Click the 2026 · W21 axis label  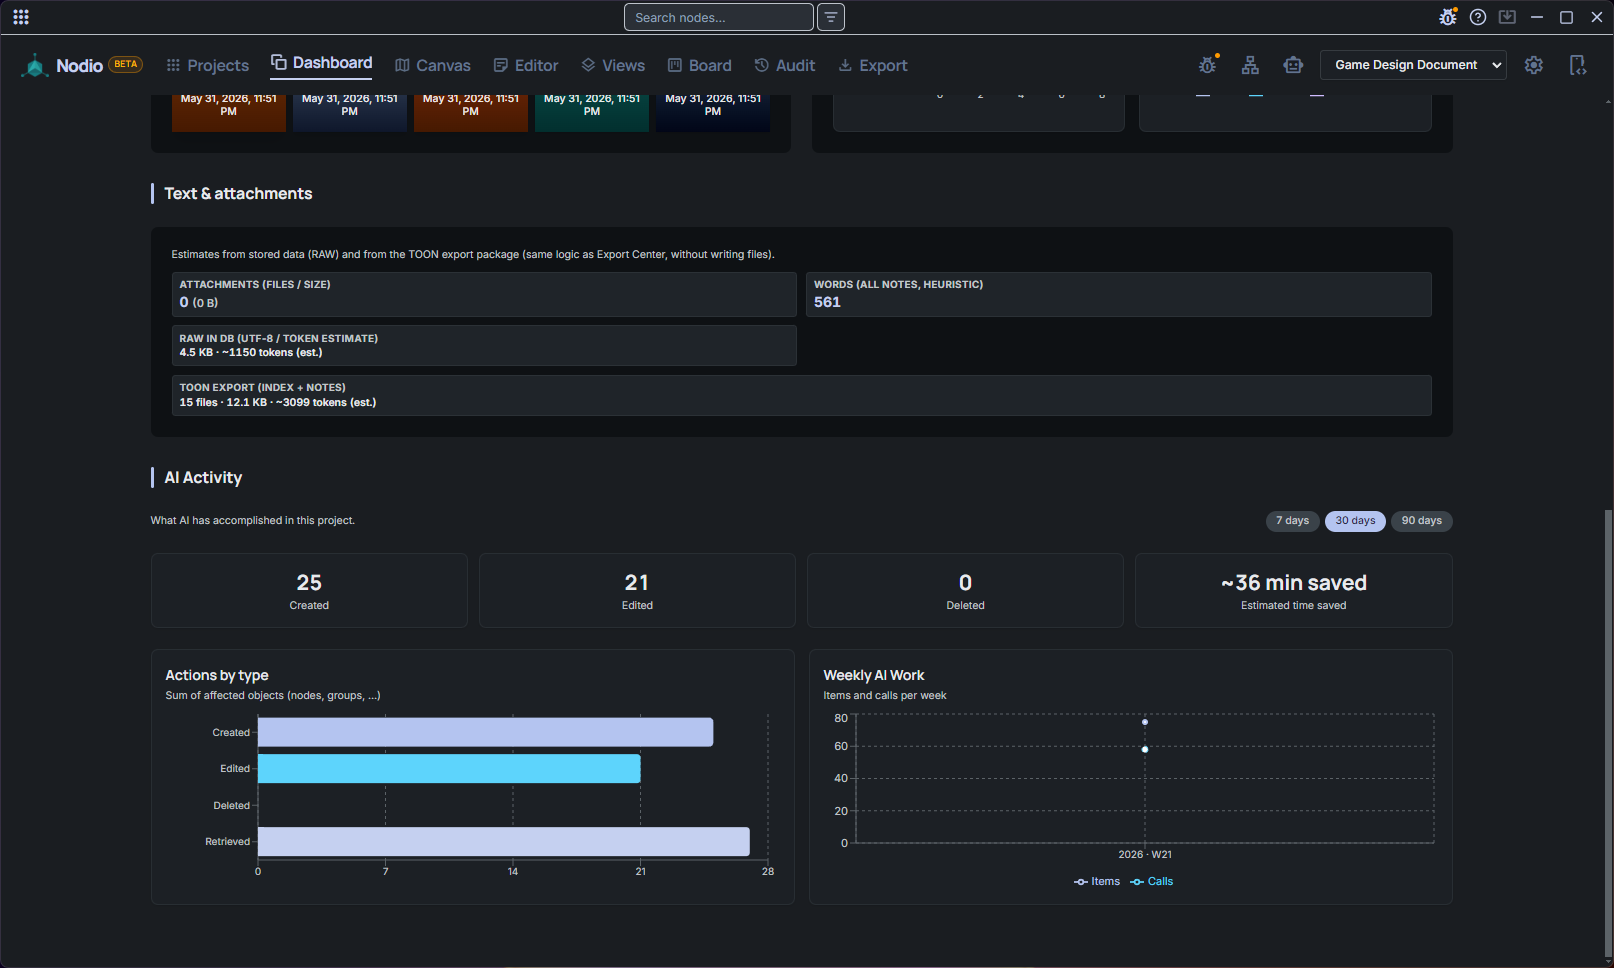click(x=1145, y=855)
